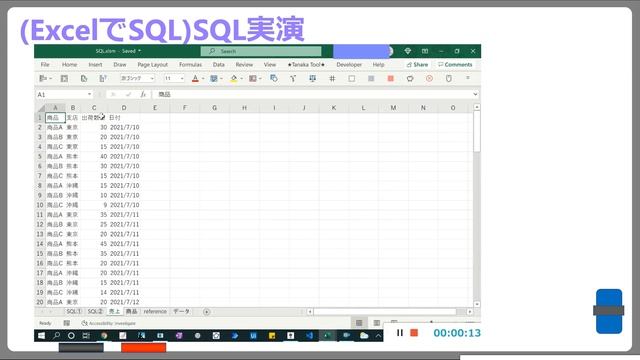Viewport: 640px width, 360px height.
Task: Click the Insert Function fx icon
Action: pos(143,94)
